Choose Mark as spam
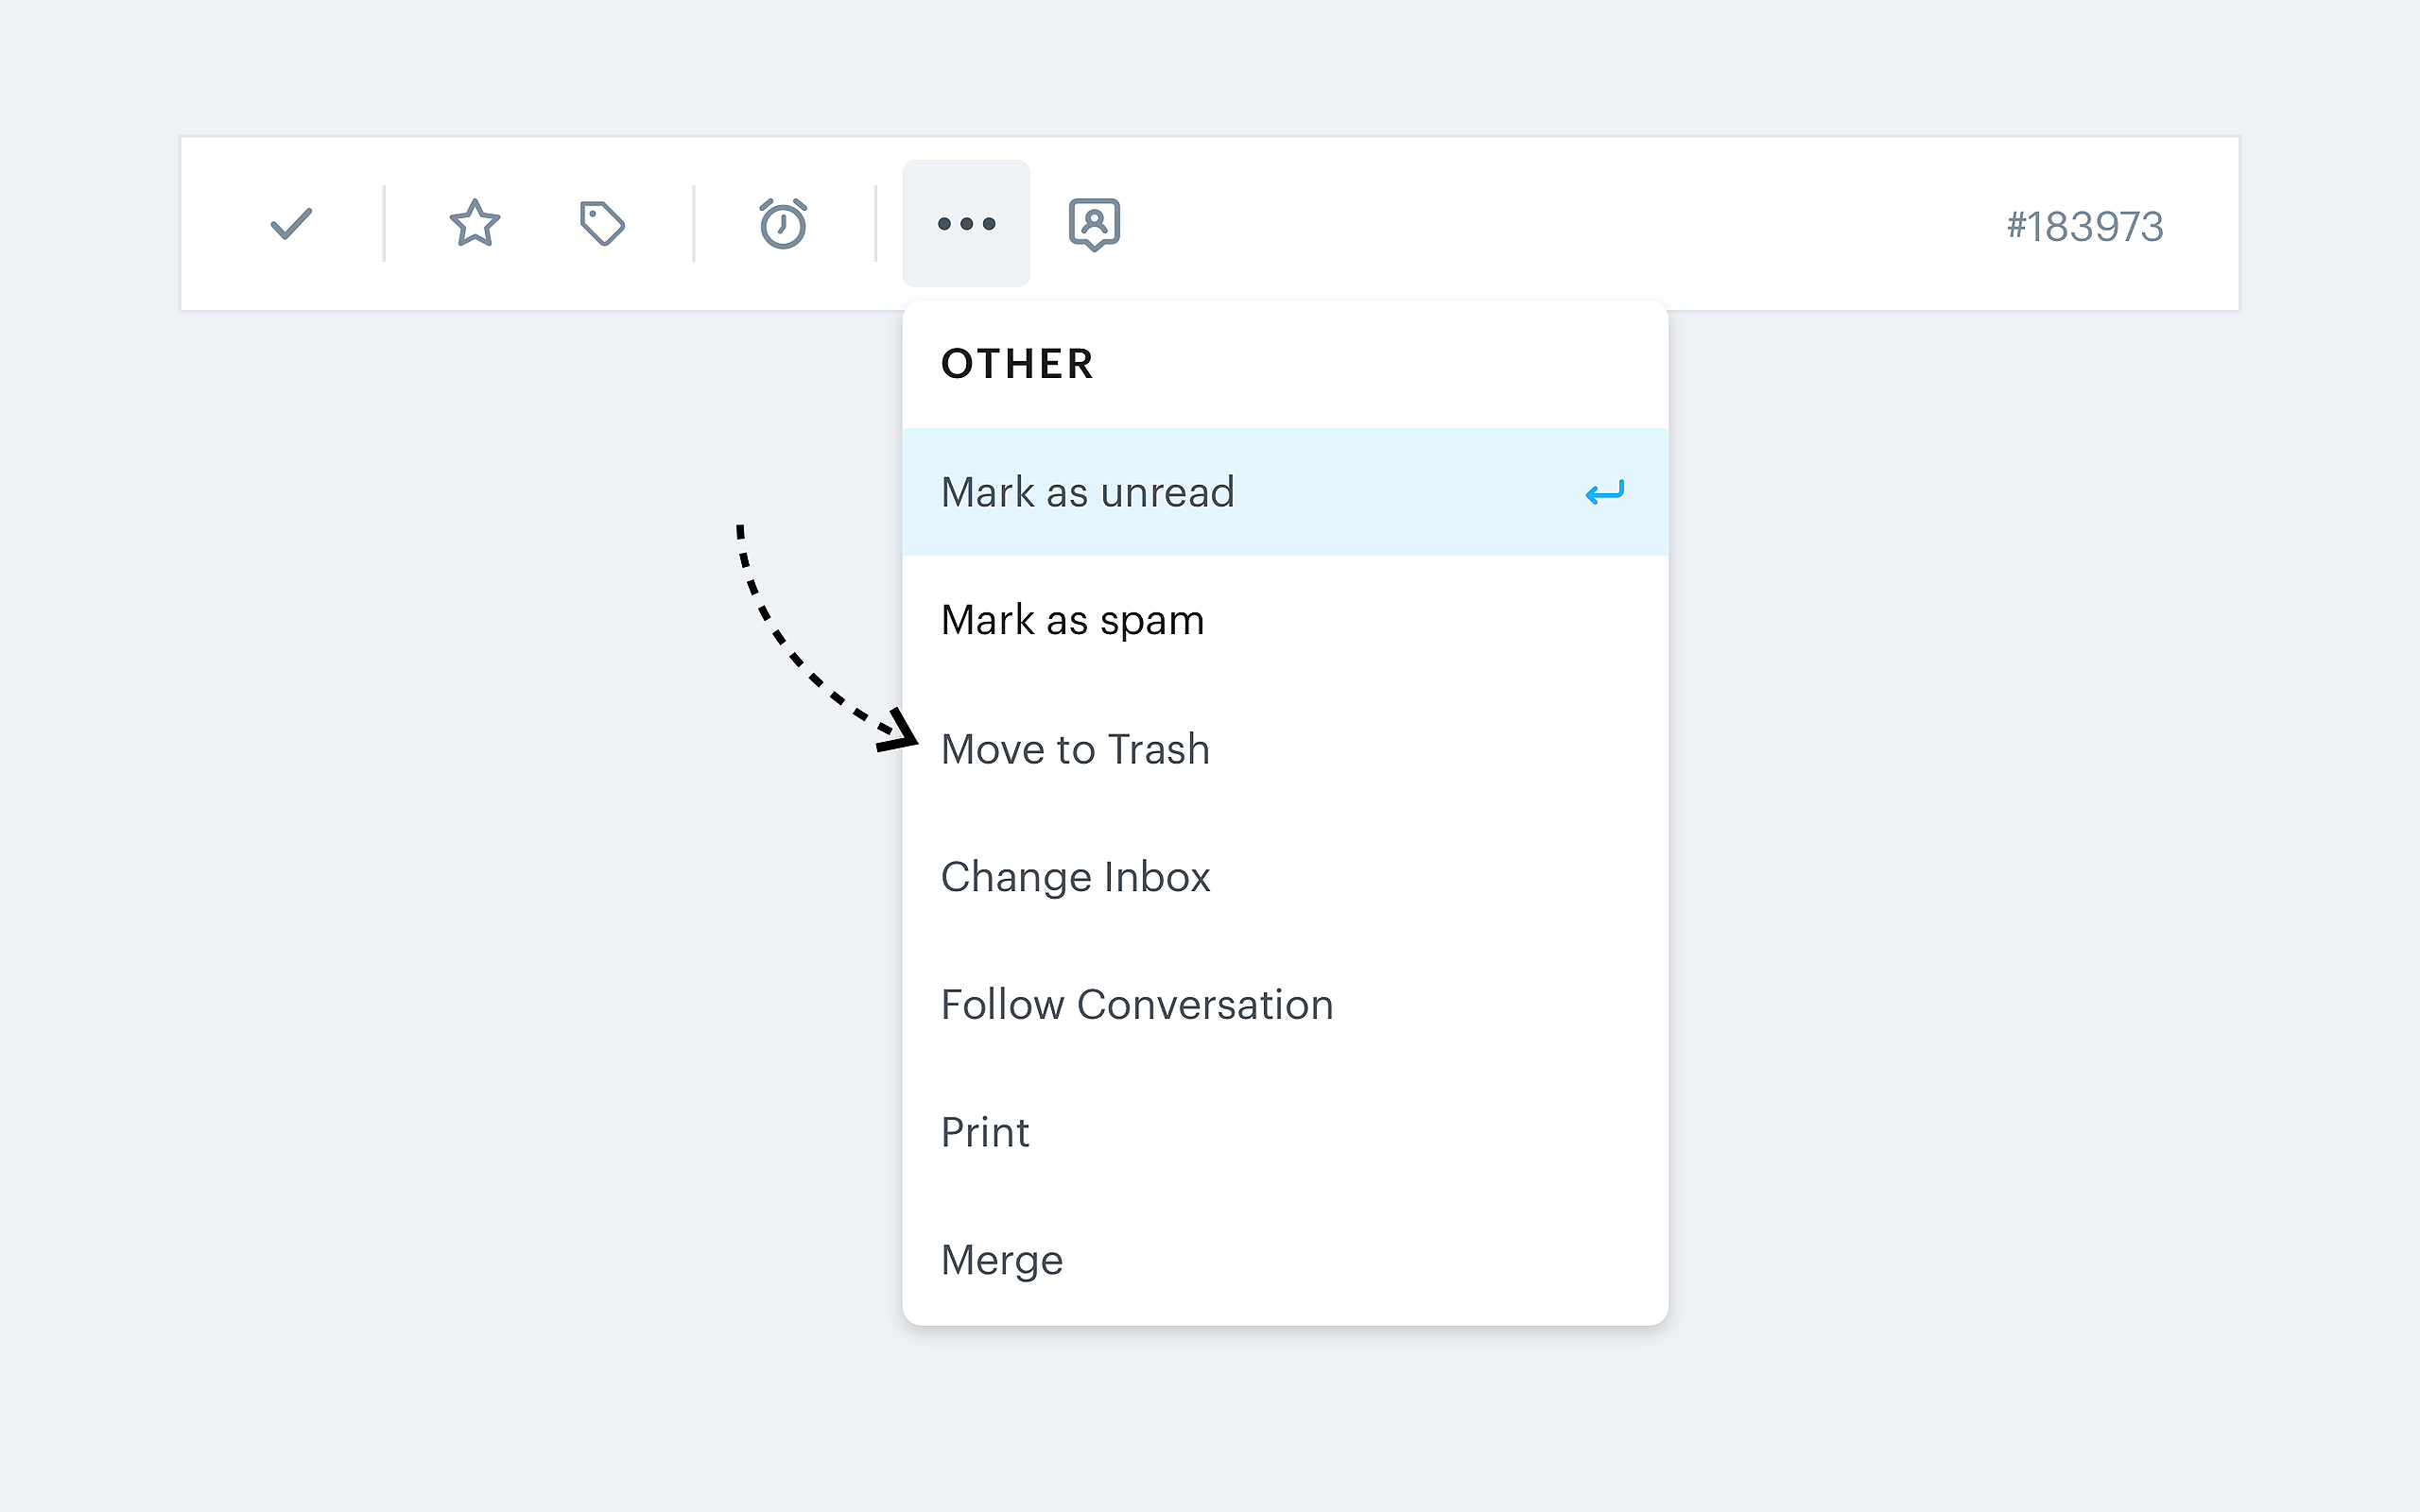2420x1512 pixels. click(x=1072, y=621)
